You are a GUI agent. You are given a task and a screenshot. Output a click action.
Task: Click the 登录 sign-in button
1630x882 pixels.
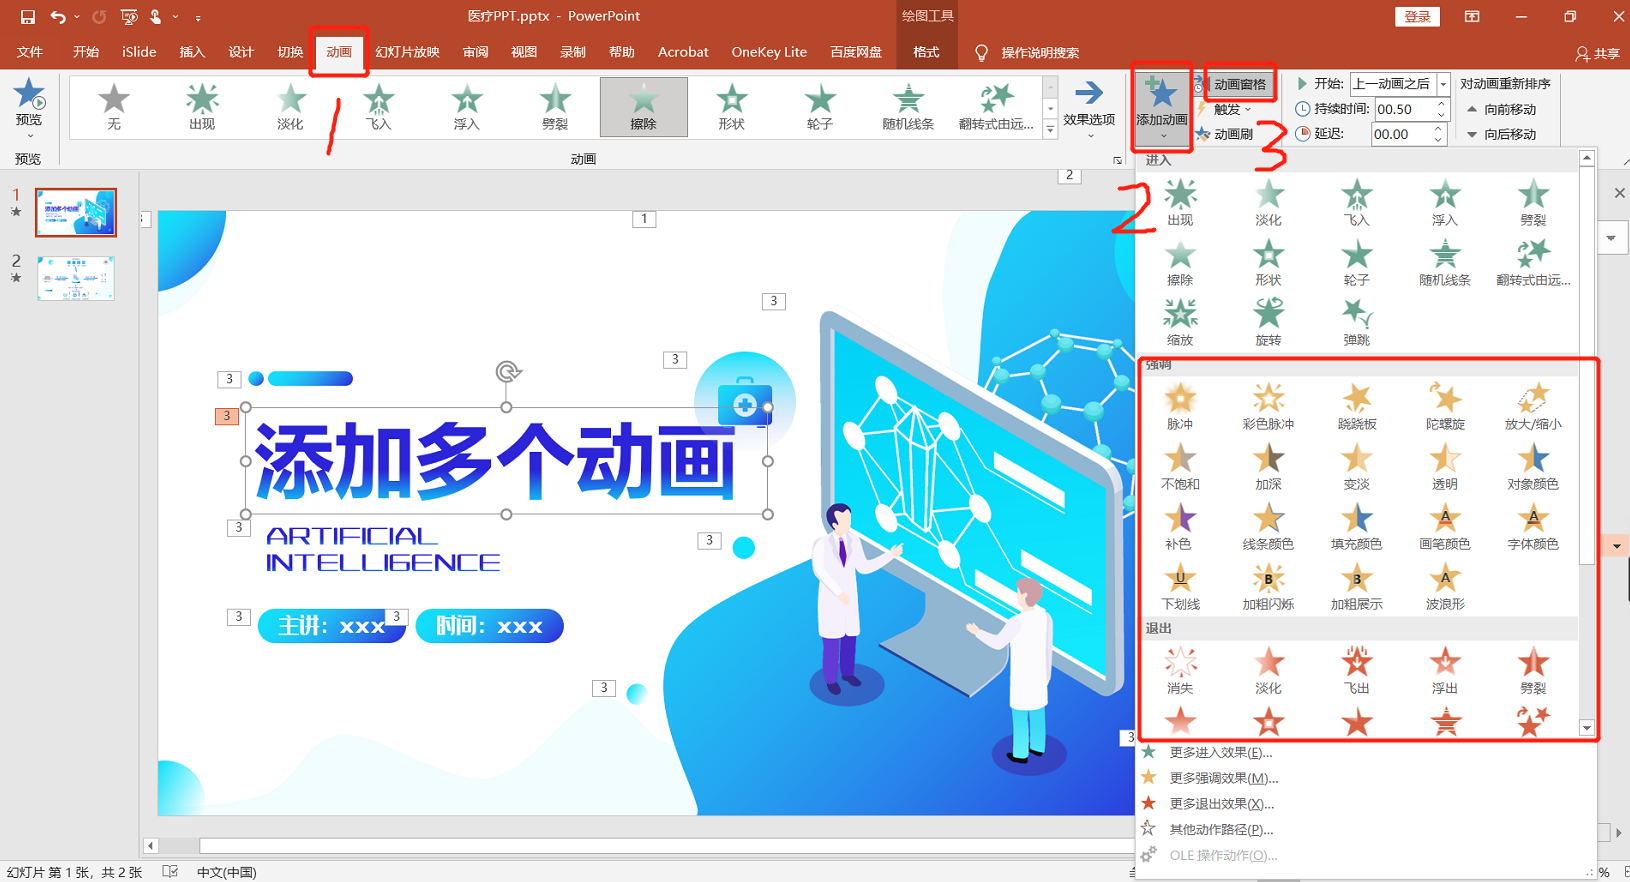(1417, 17)
